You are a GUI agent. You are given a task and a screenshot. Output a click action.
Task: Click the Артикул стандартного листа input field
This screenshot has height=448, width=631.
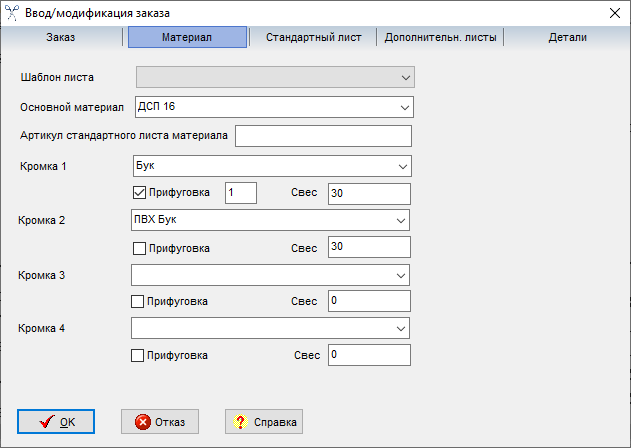point(323,136)
